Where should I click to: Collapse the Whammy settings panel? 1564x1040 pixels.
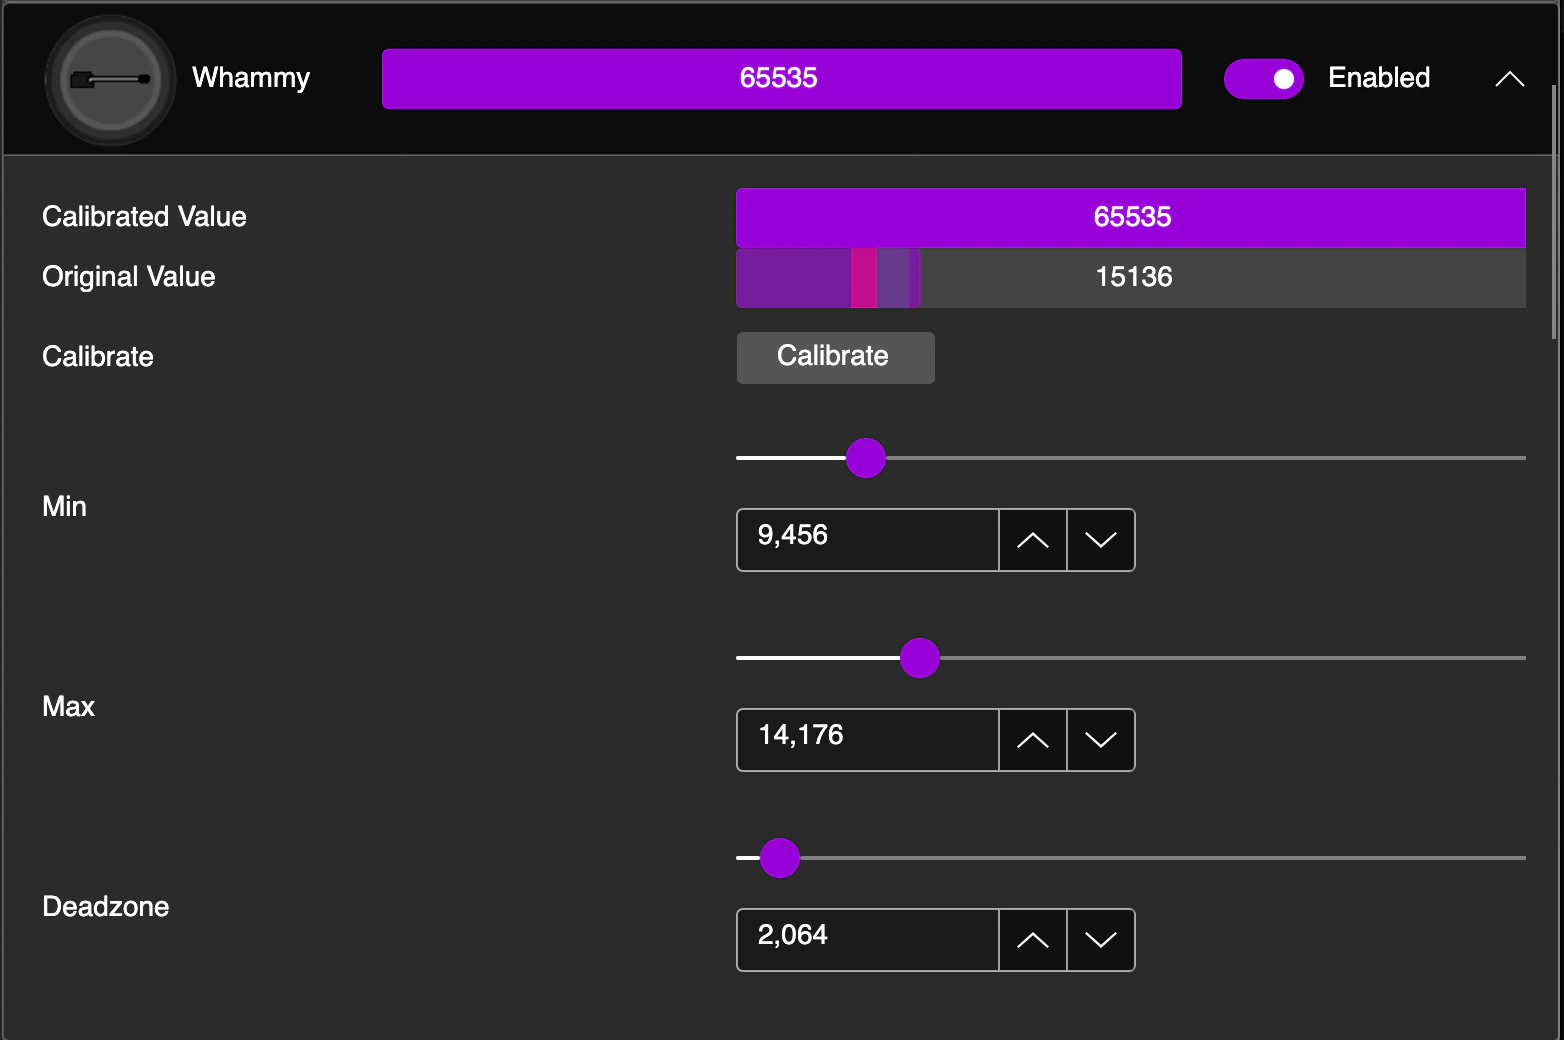point(1509,79)
